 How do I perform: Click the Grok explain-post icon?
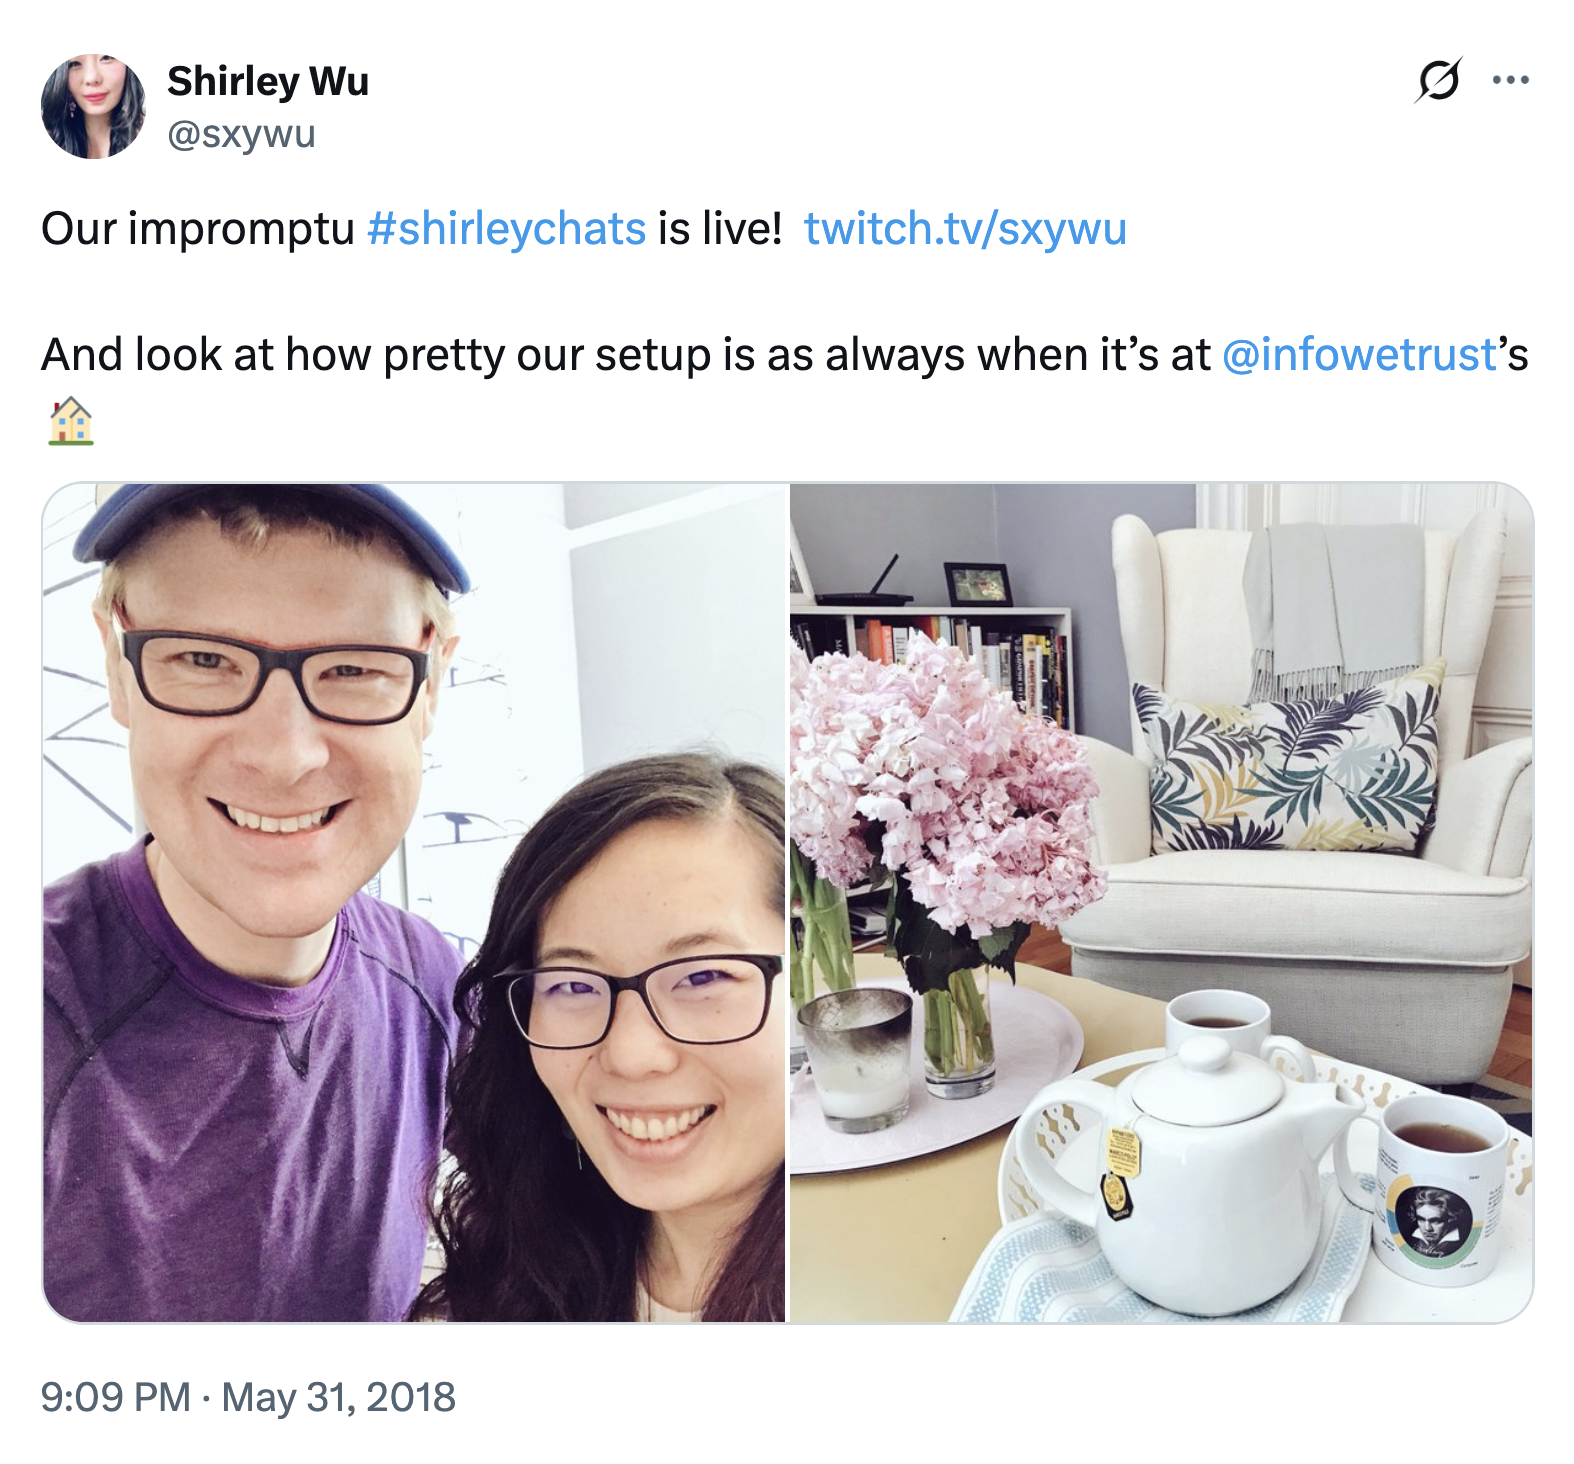[1437, 80]
